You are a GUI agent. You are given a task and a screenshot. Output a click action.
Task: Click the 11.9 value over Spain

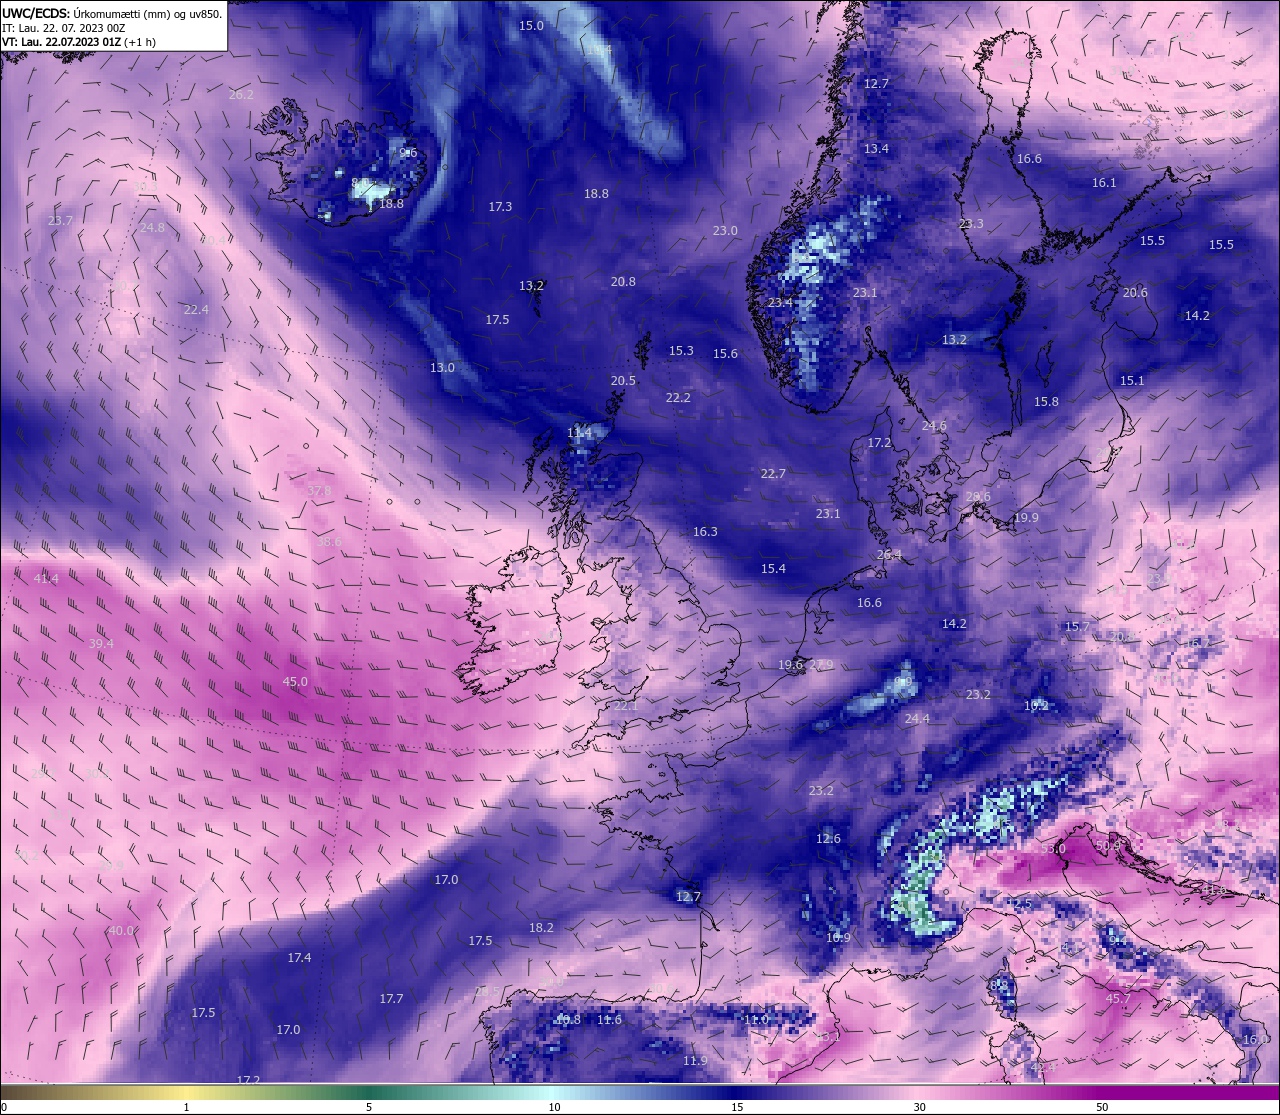tap(695, 1061)
